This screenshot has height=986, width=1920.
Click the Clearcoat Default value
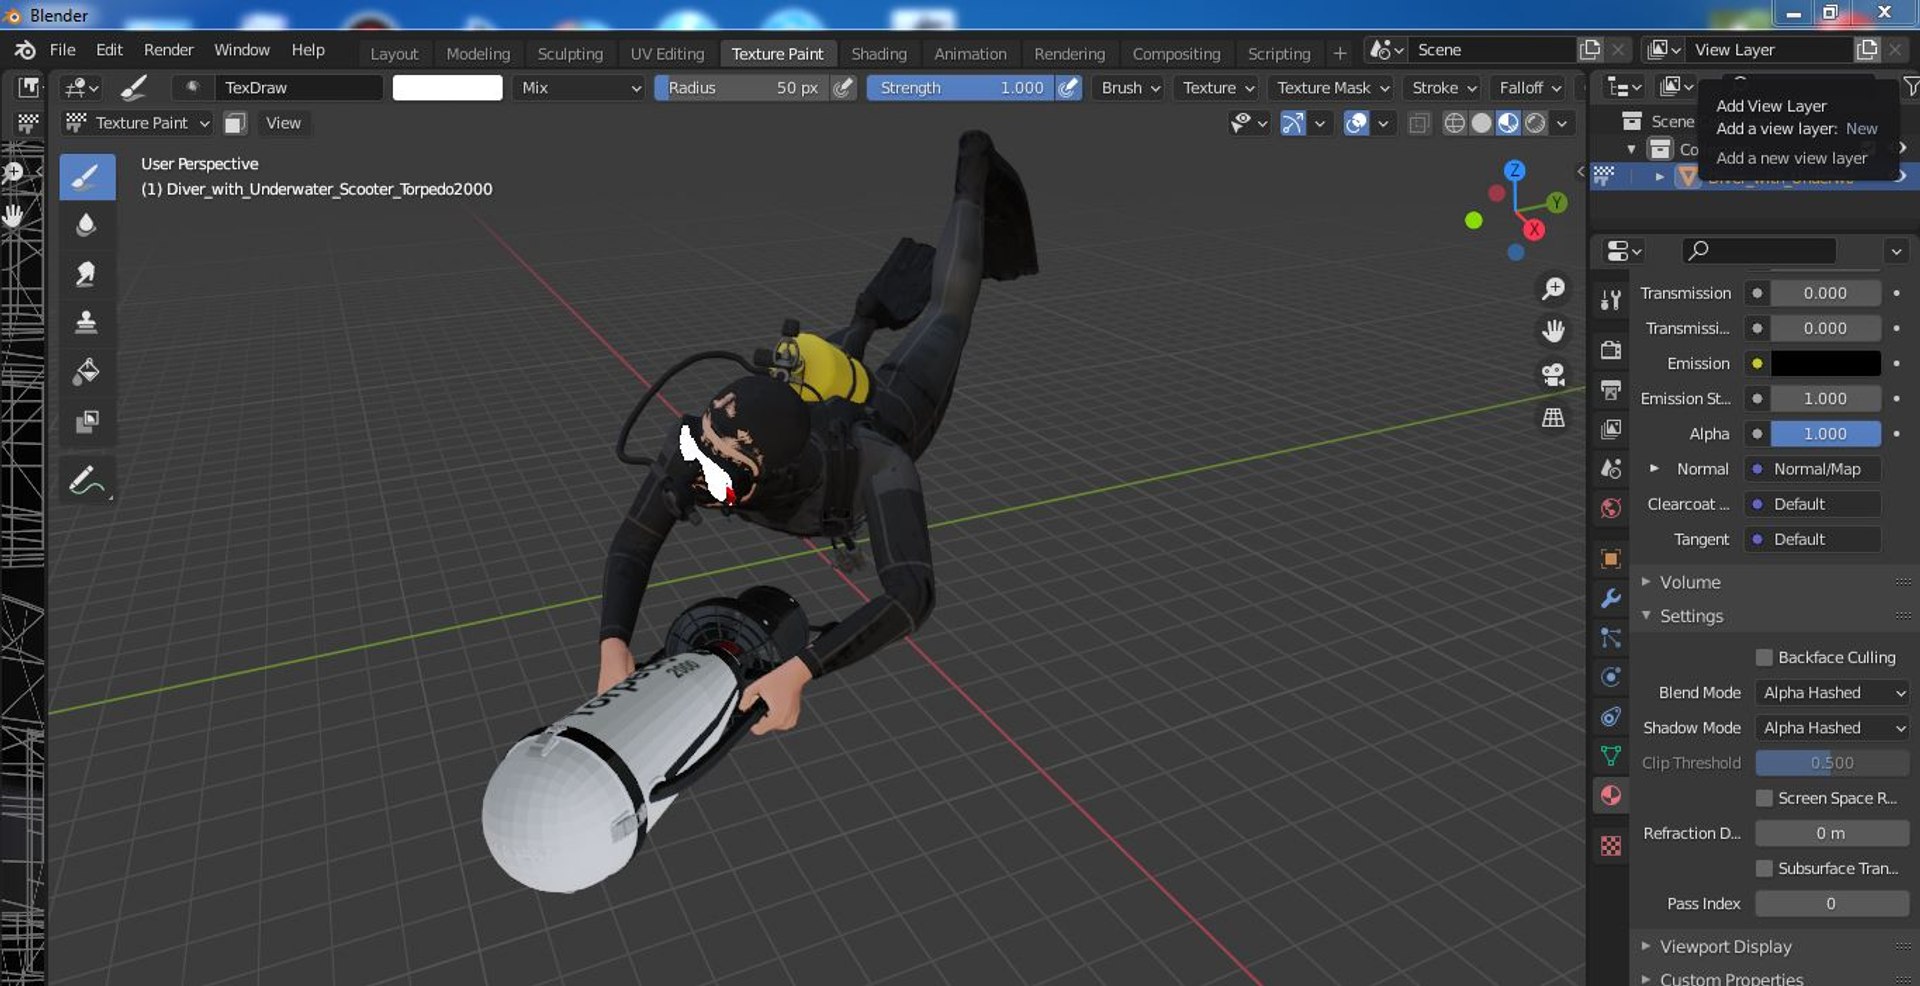1813,504
